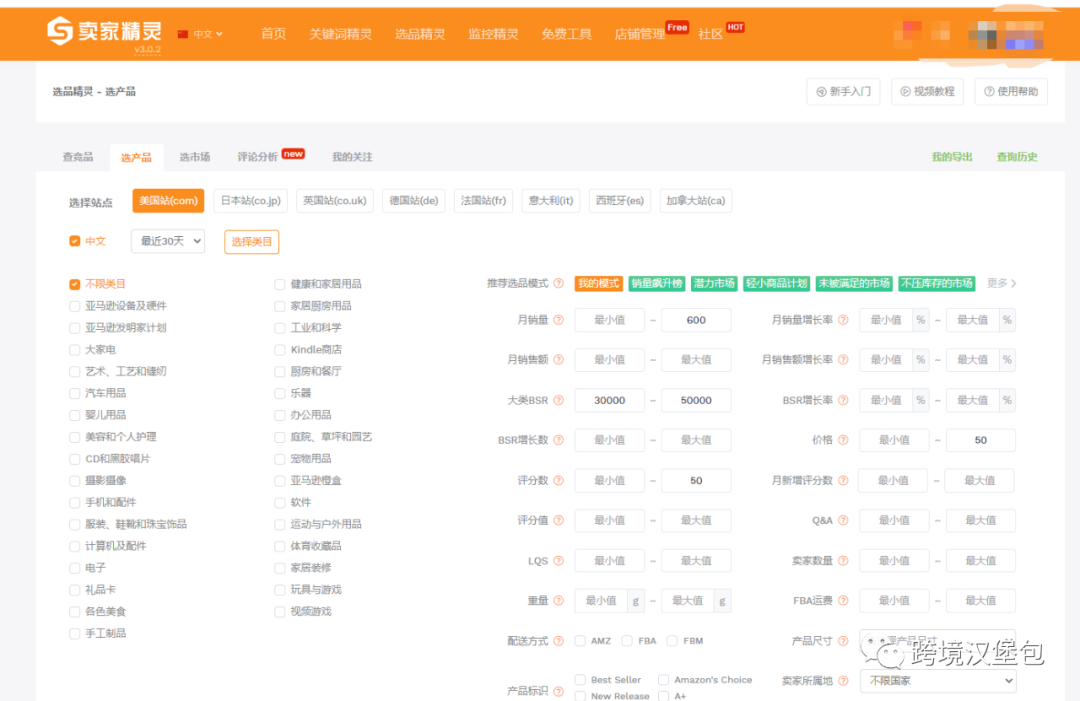Open the 监控精灵 menu item

click(x=497, y=33)
